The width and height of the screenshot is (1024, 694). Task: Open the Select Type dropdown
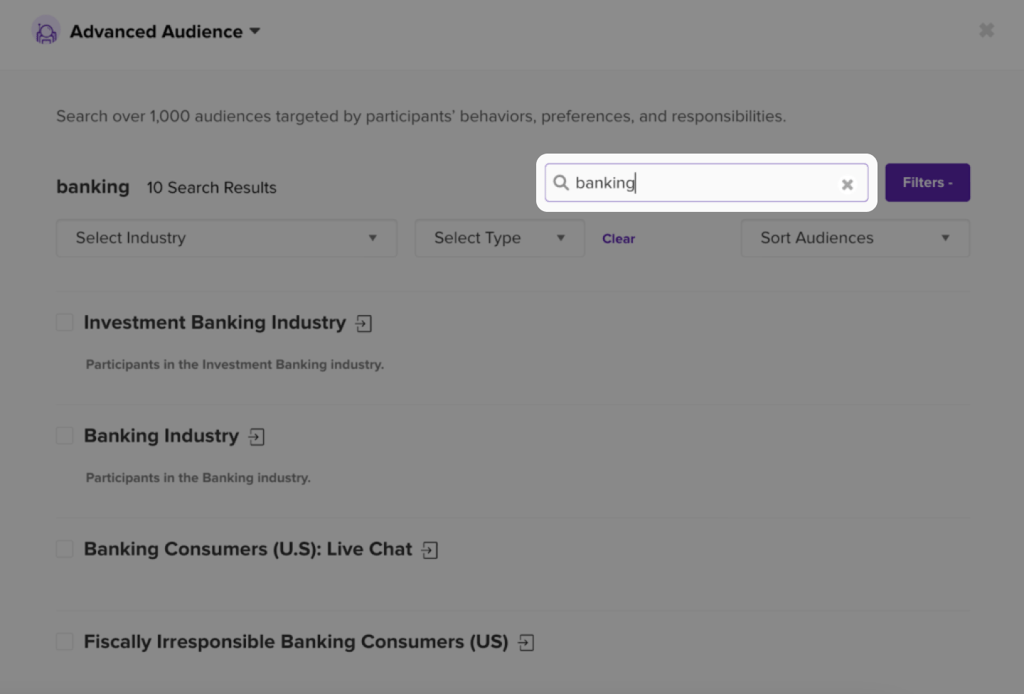(x=500, y=238)
